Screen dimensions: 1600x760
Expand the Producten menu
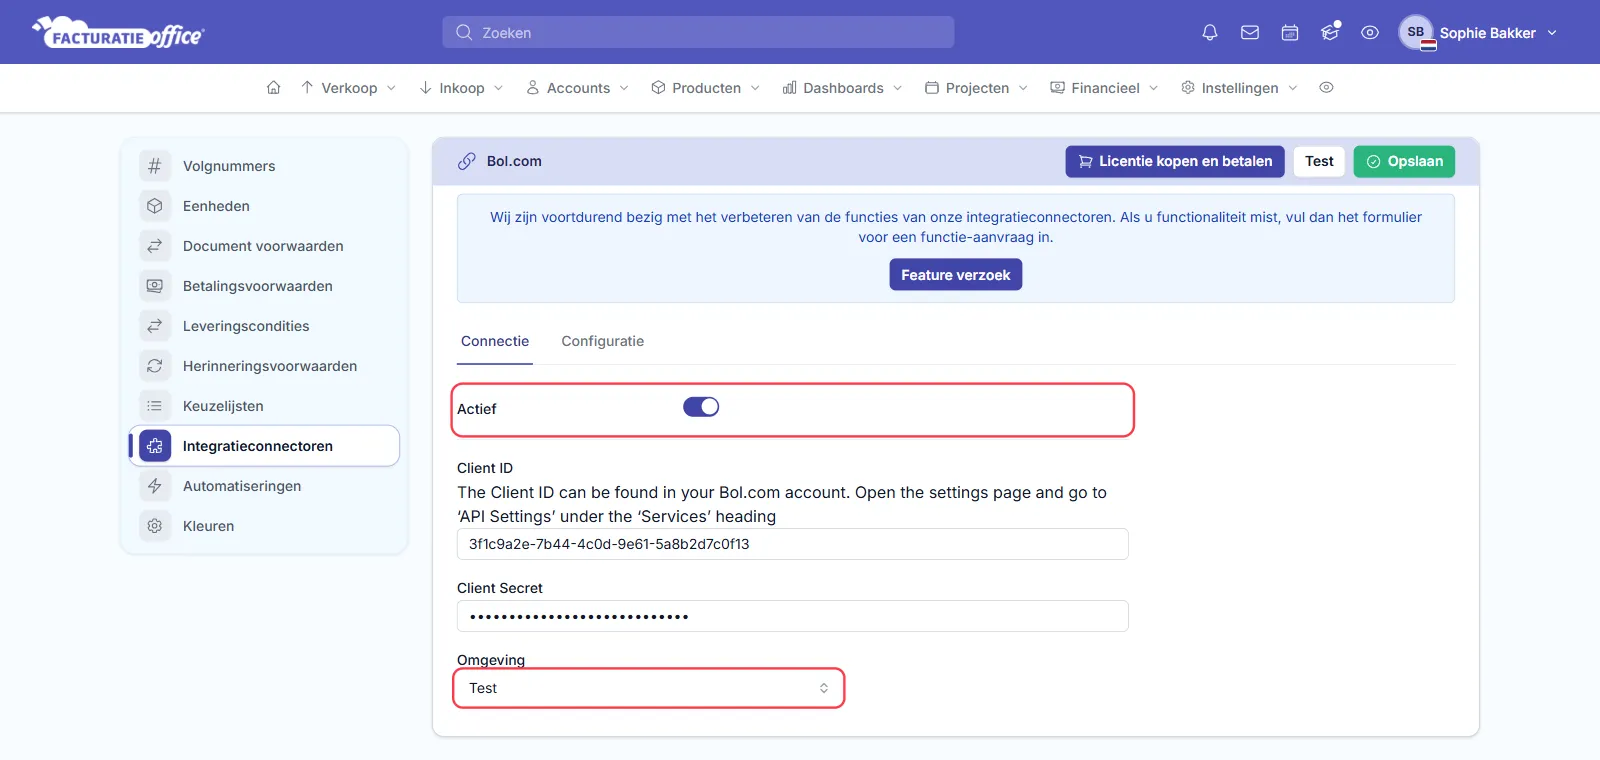pyautogui.click(x=705, y=88)
